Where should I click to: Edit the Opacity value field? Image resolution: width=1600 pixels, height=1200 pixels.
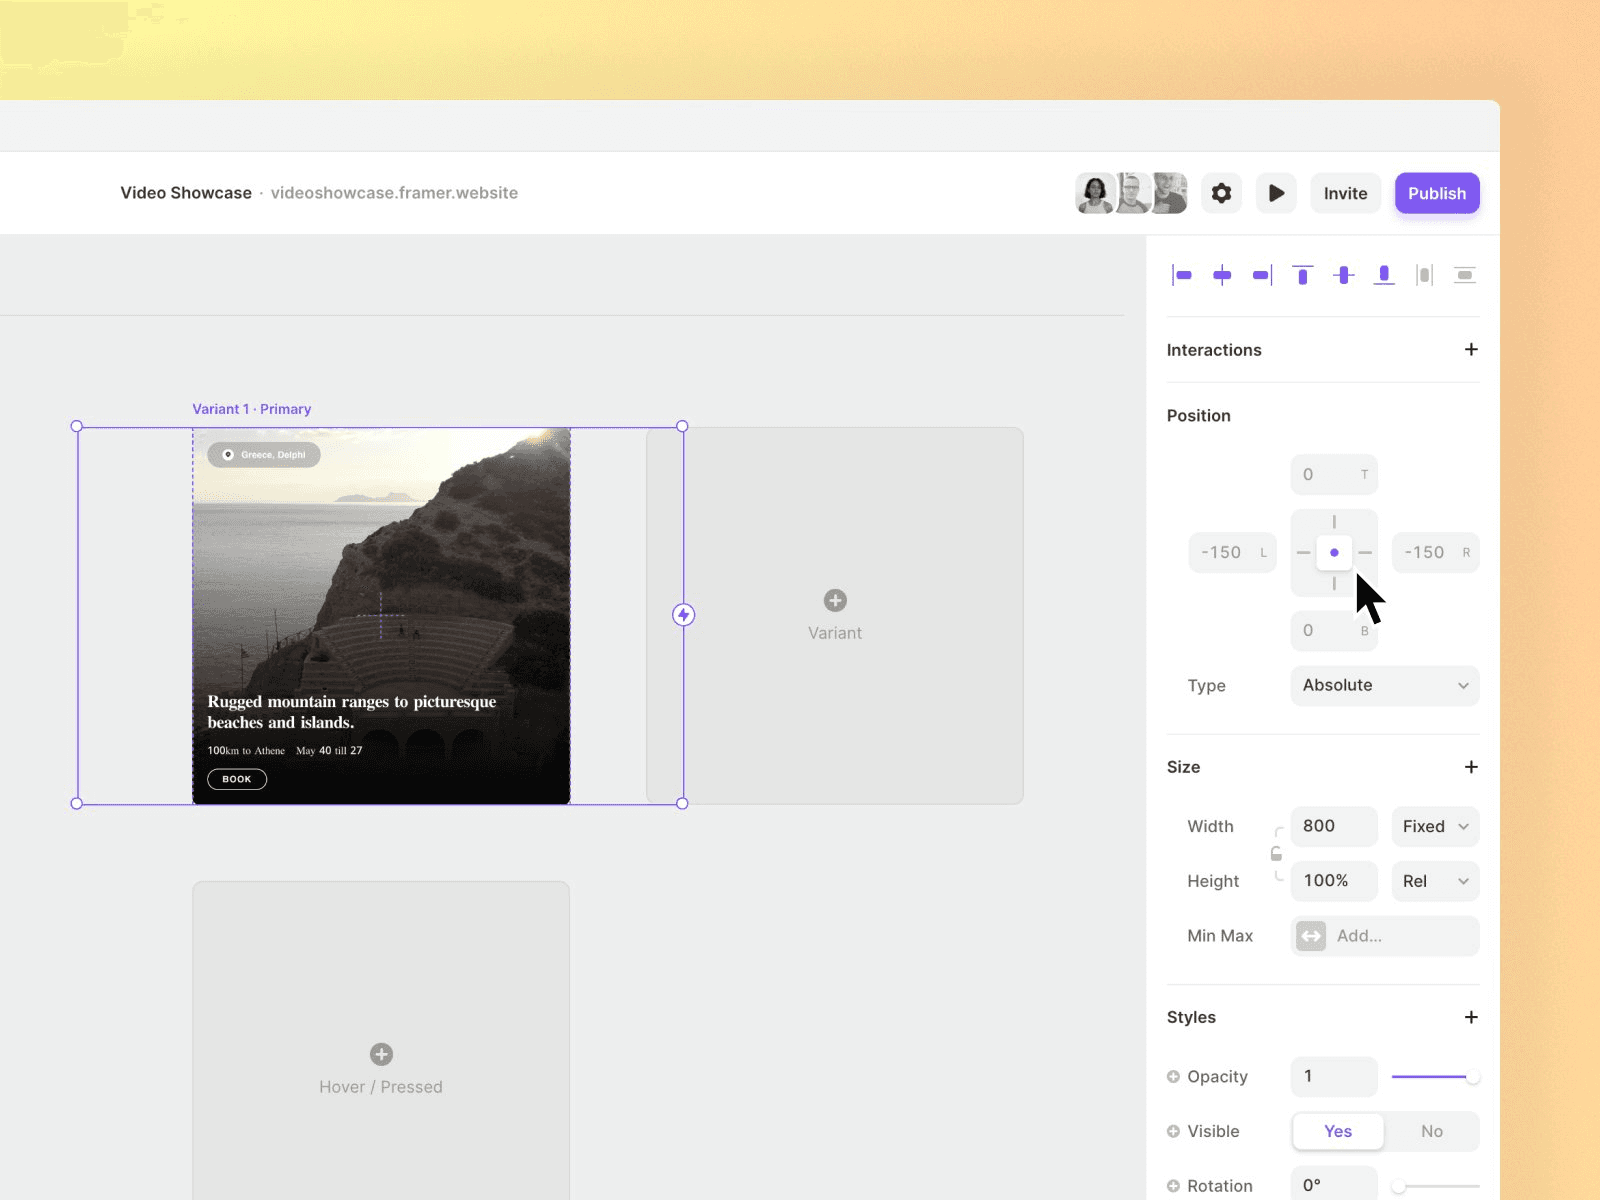point(1334,1077)
